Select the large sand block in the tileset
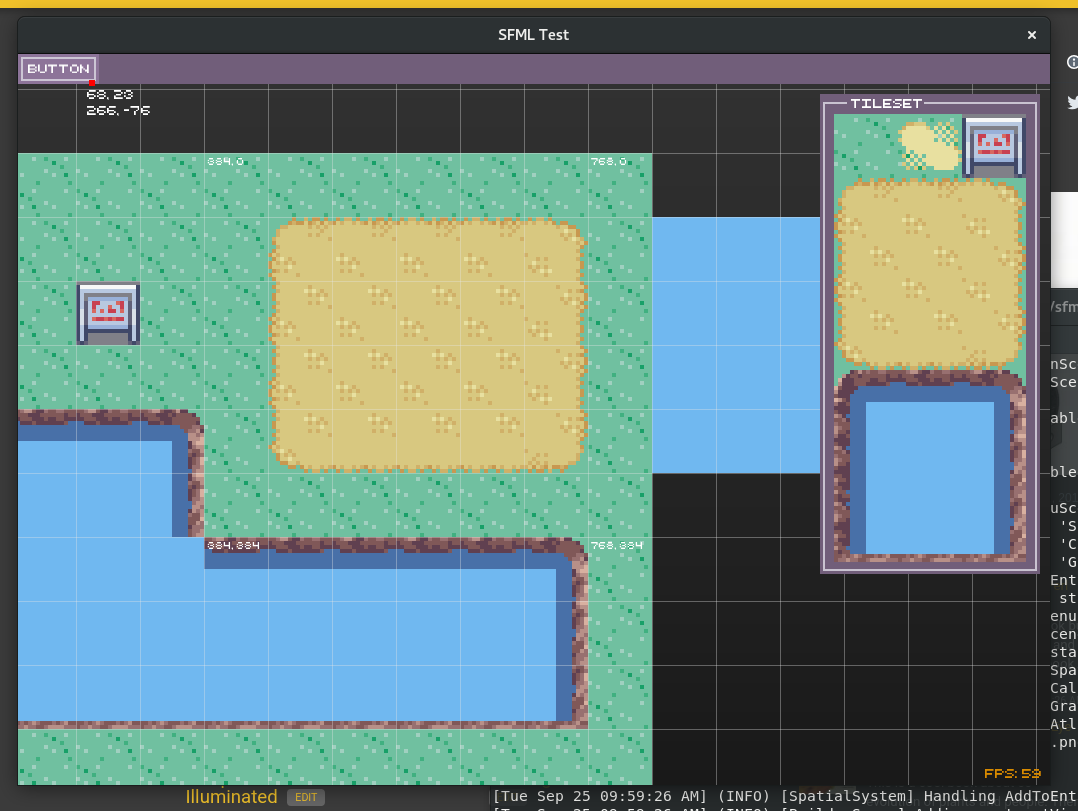This screenshot has height=811, width=1078. [929, 272]
